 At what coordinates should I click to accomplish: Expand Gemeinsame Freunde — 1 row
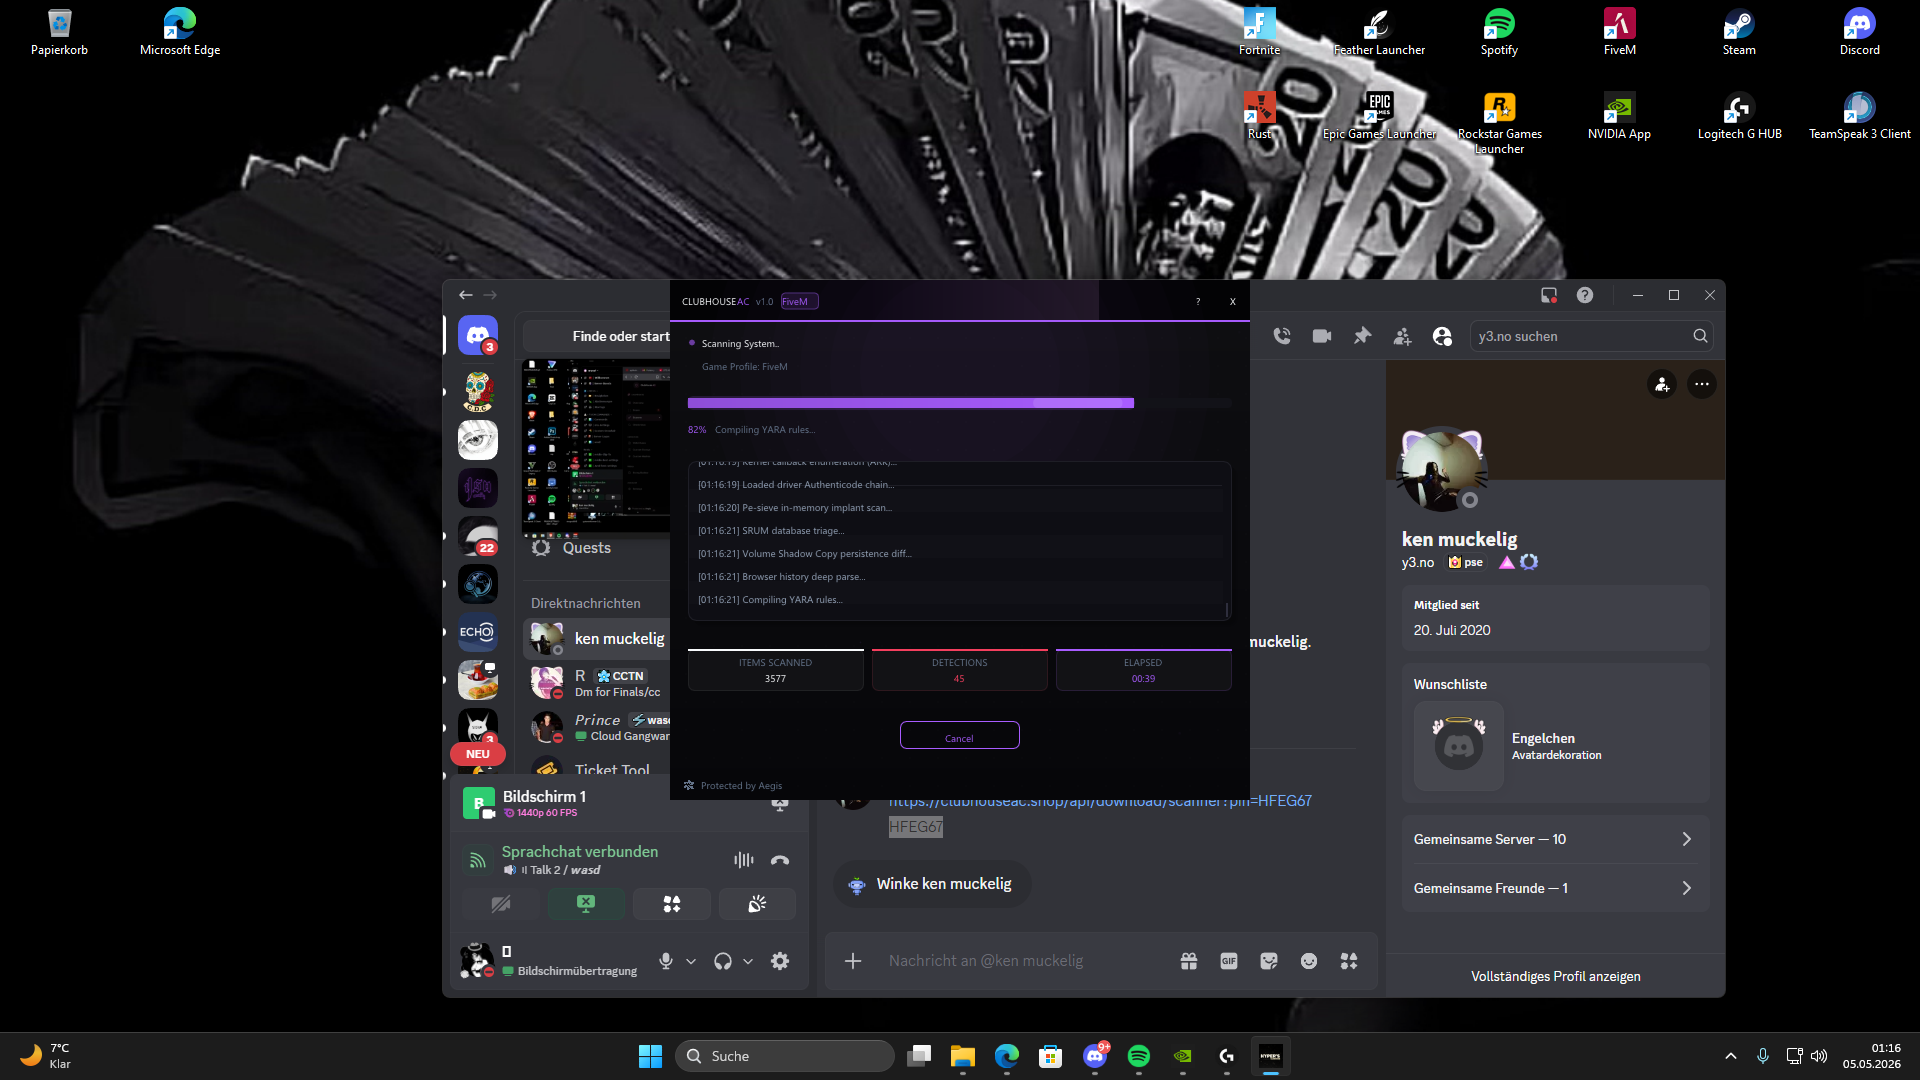coord(1555,888)
